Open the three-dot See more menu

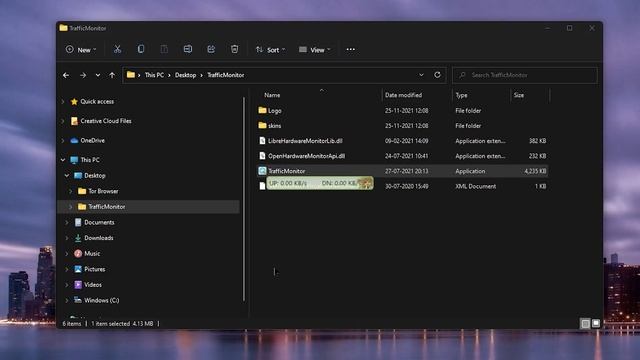point(351,49)
